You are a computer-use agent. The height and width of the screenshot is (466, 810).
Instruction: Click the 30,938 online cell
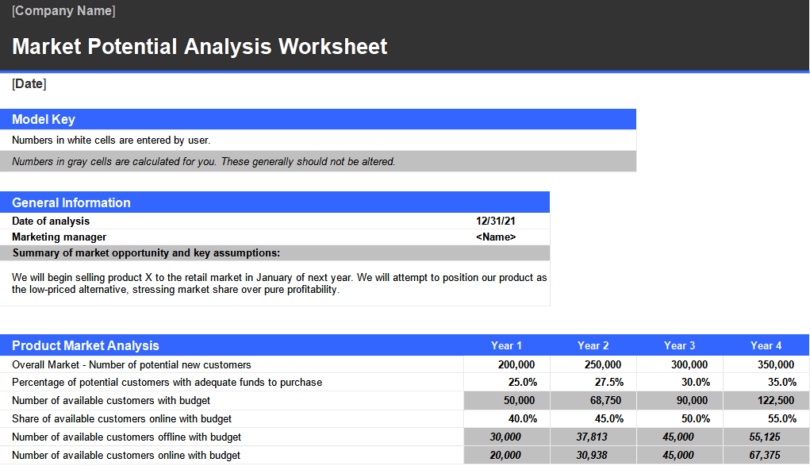coord(594,455)
